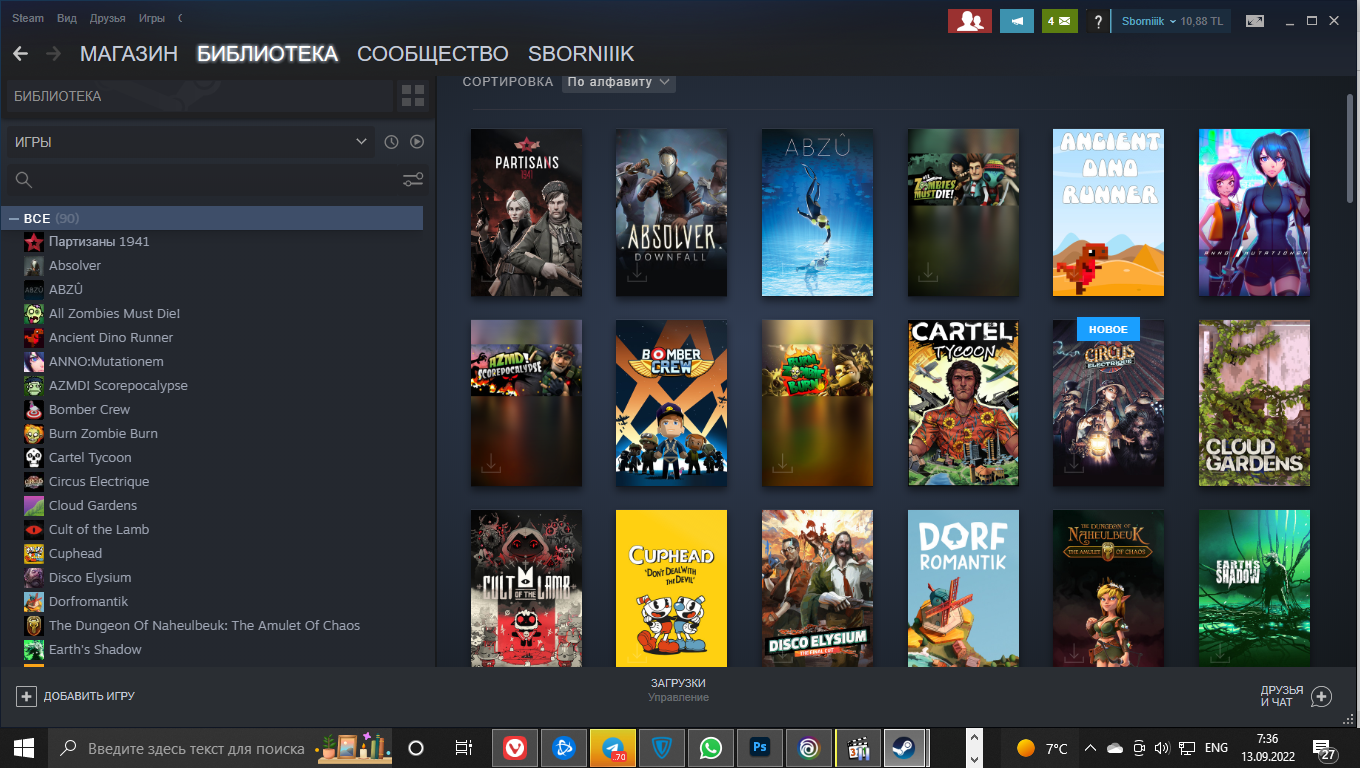The image size is (1360, 768).
Task: Click the Steam taskbar icon
Action: pos(903,748)
